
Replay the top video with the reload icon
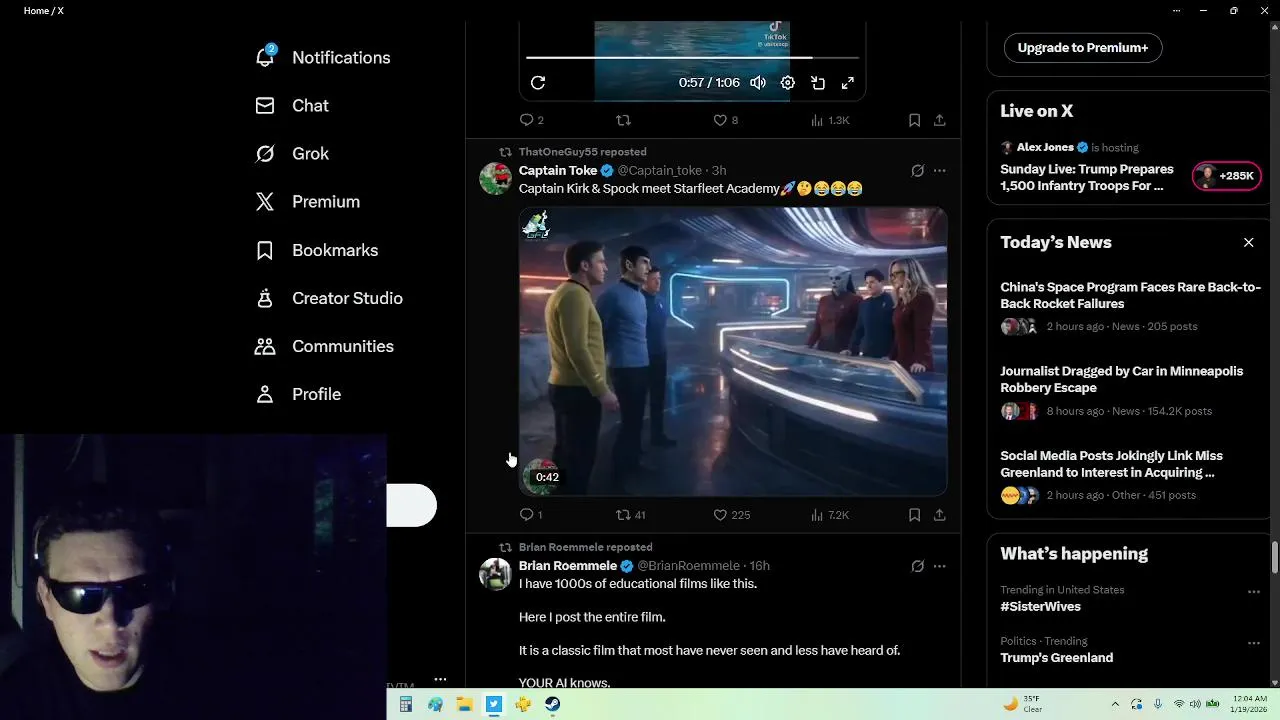538,83
